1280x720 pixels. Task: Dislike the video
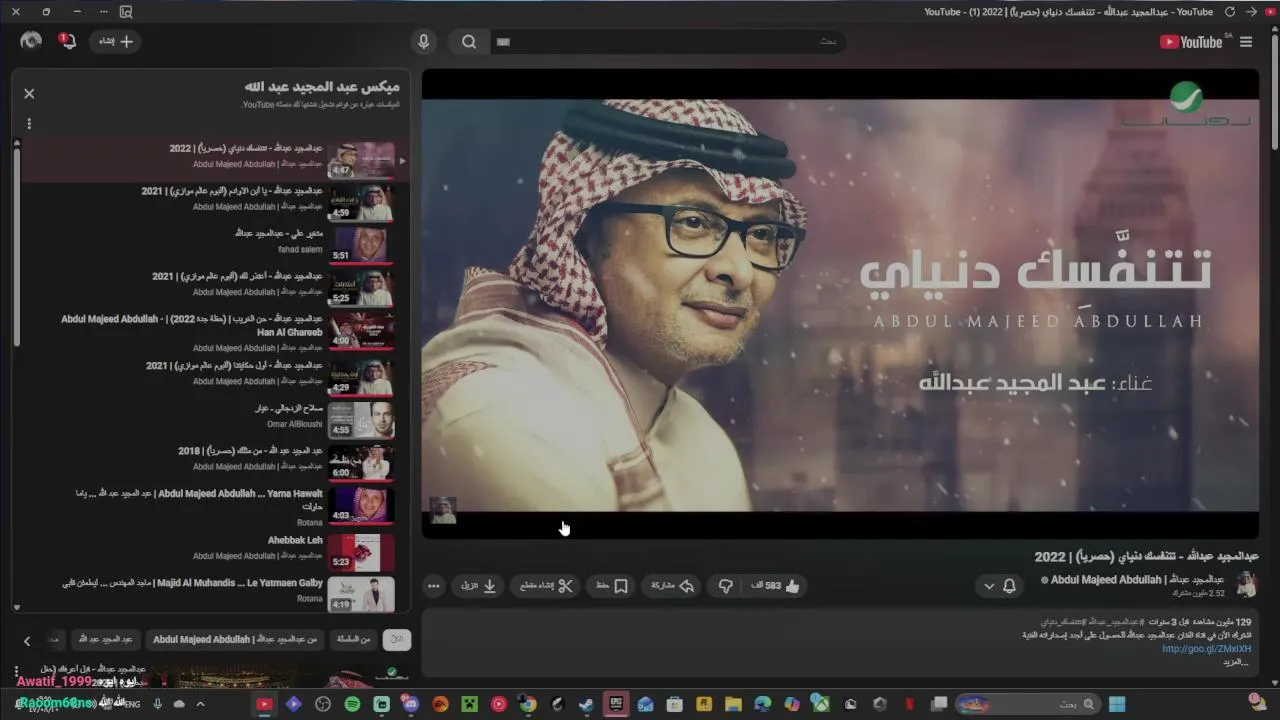[x=726, y=586]
